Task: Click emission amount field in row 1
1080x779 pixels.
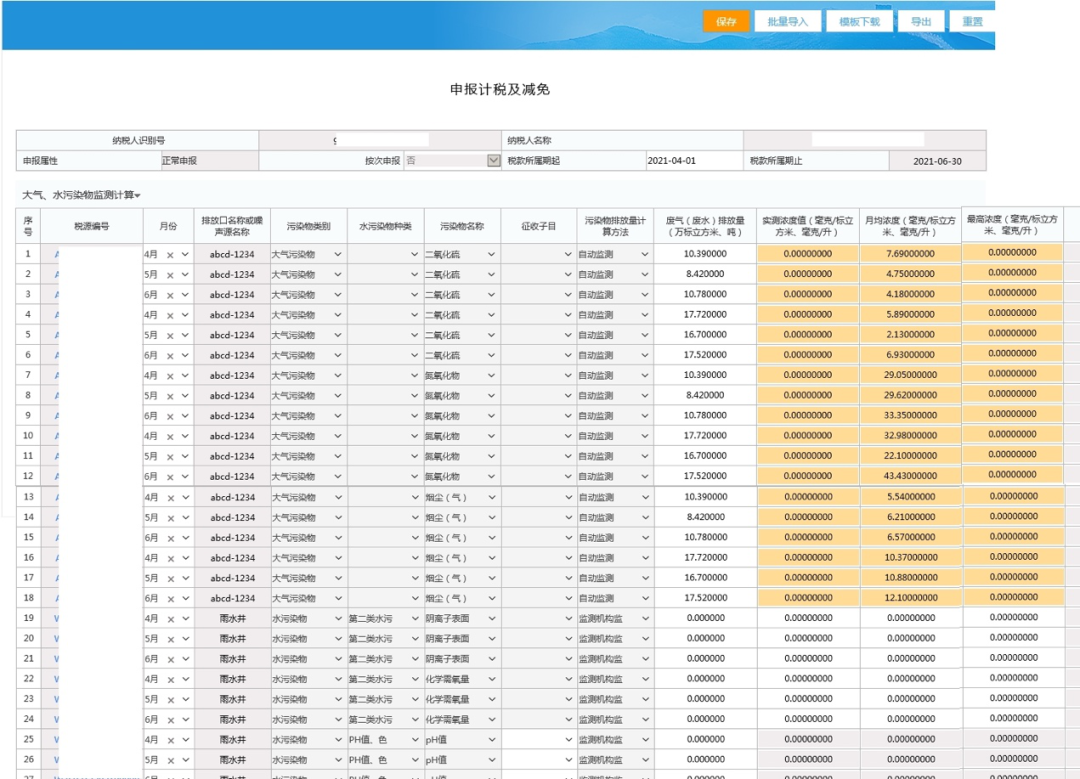Action: point(705,254)
